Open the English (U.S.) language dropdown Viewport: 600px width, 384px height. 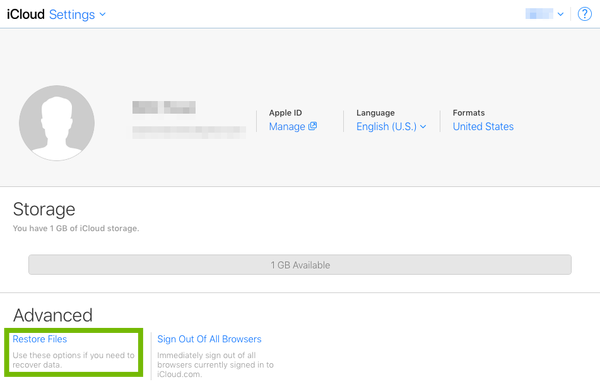(x=391, y=127)
